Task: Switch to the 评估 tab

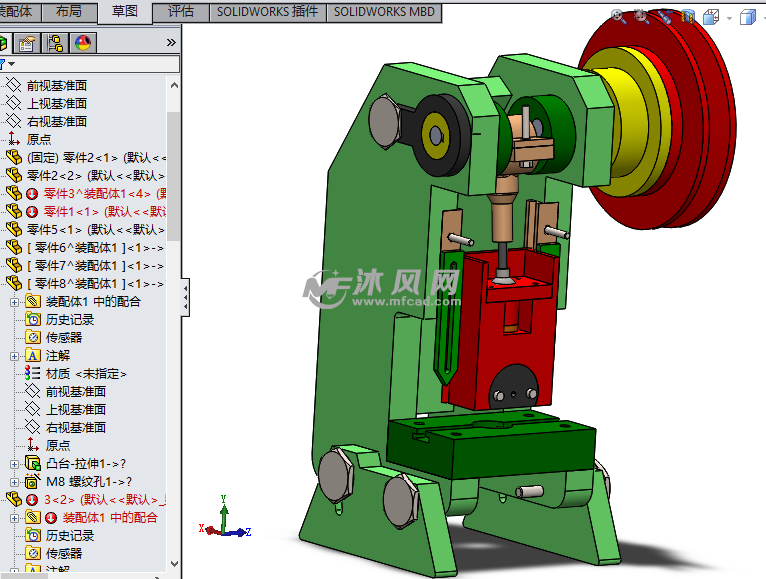Action: (x=181, y=11)
